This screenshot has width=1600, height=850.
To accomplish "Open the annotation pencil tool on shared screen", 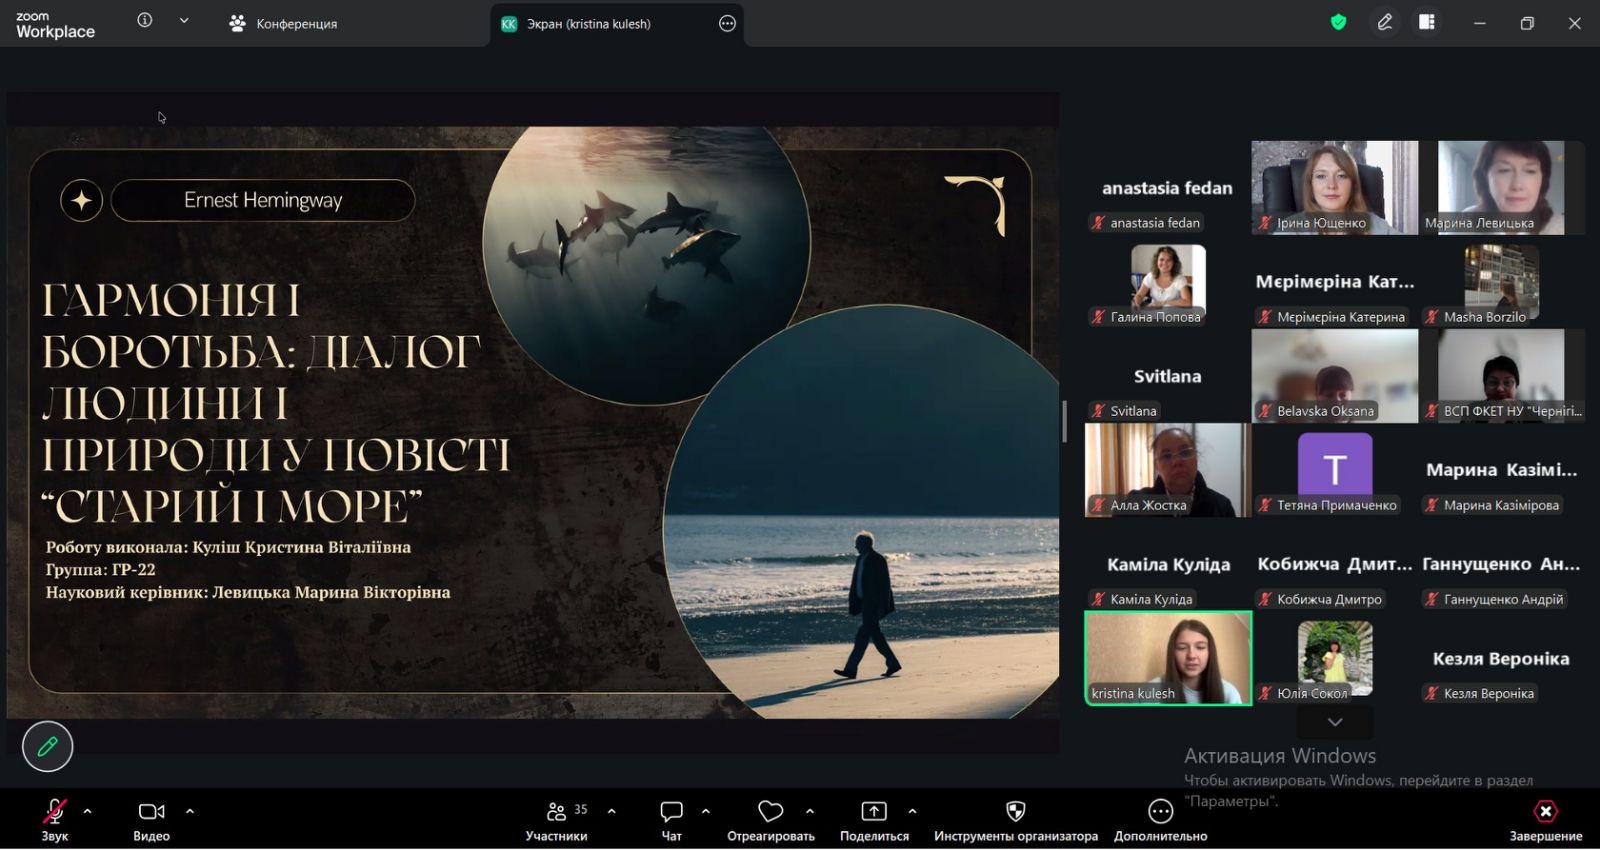I will 47,746.
